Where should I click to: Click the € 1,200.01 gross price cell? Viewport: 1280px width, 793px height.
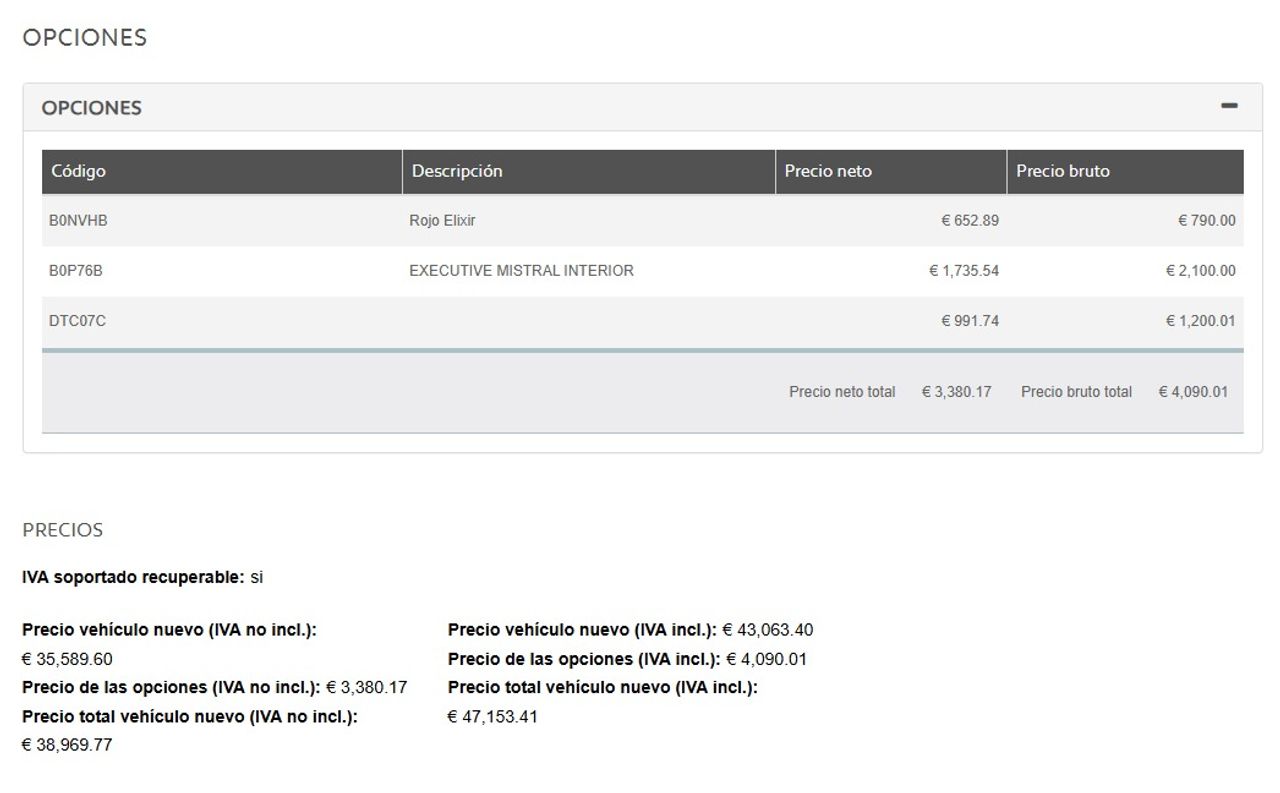(1200, 321)
